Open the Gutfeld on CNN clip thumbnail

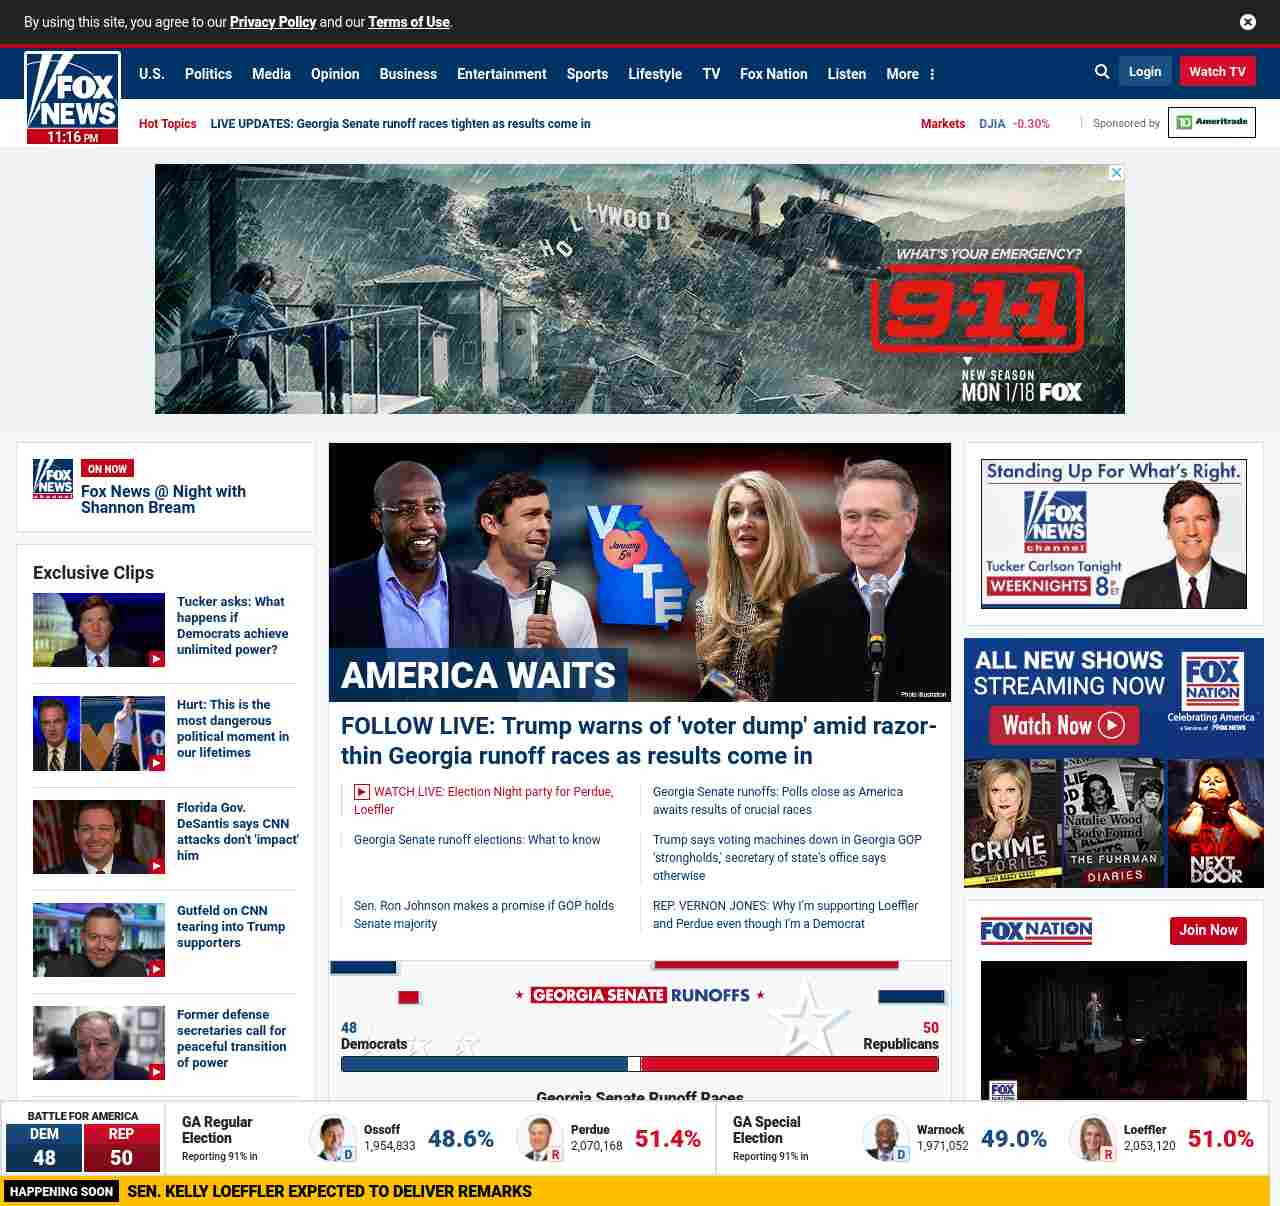click(99, 940)
